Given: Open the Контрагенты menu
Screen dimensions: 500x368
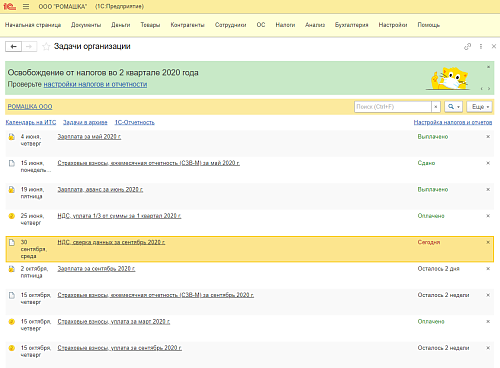Looking at the screenshot, I should (x=188, y=25).
